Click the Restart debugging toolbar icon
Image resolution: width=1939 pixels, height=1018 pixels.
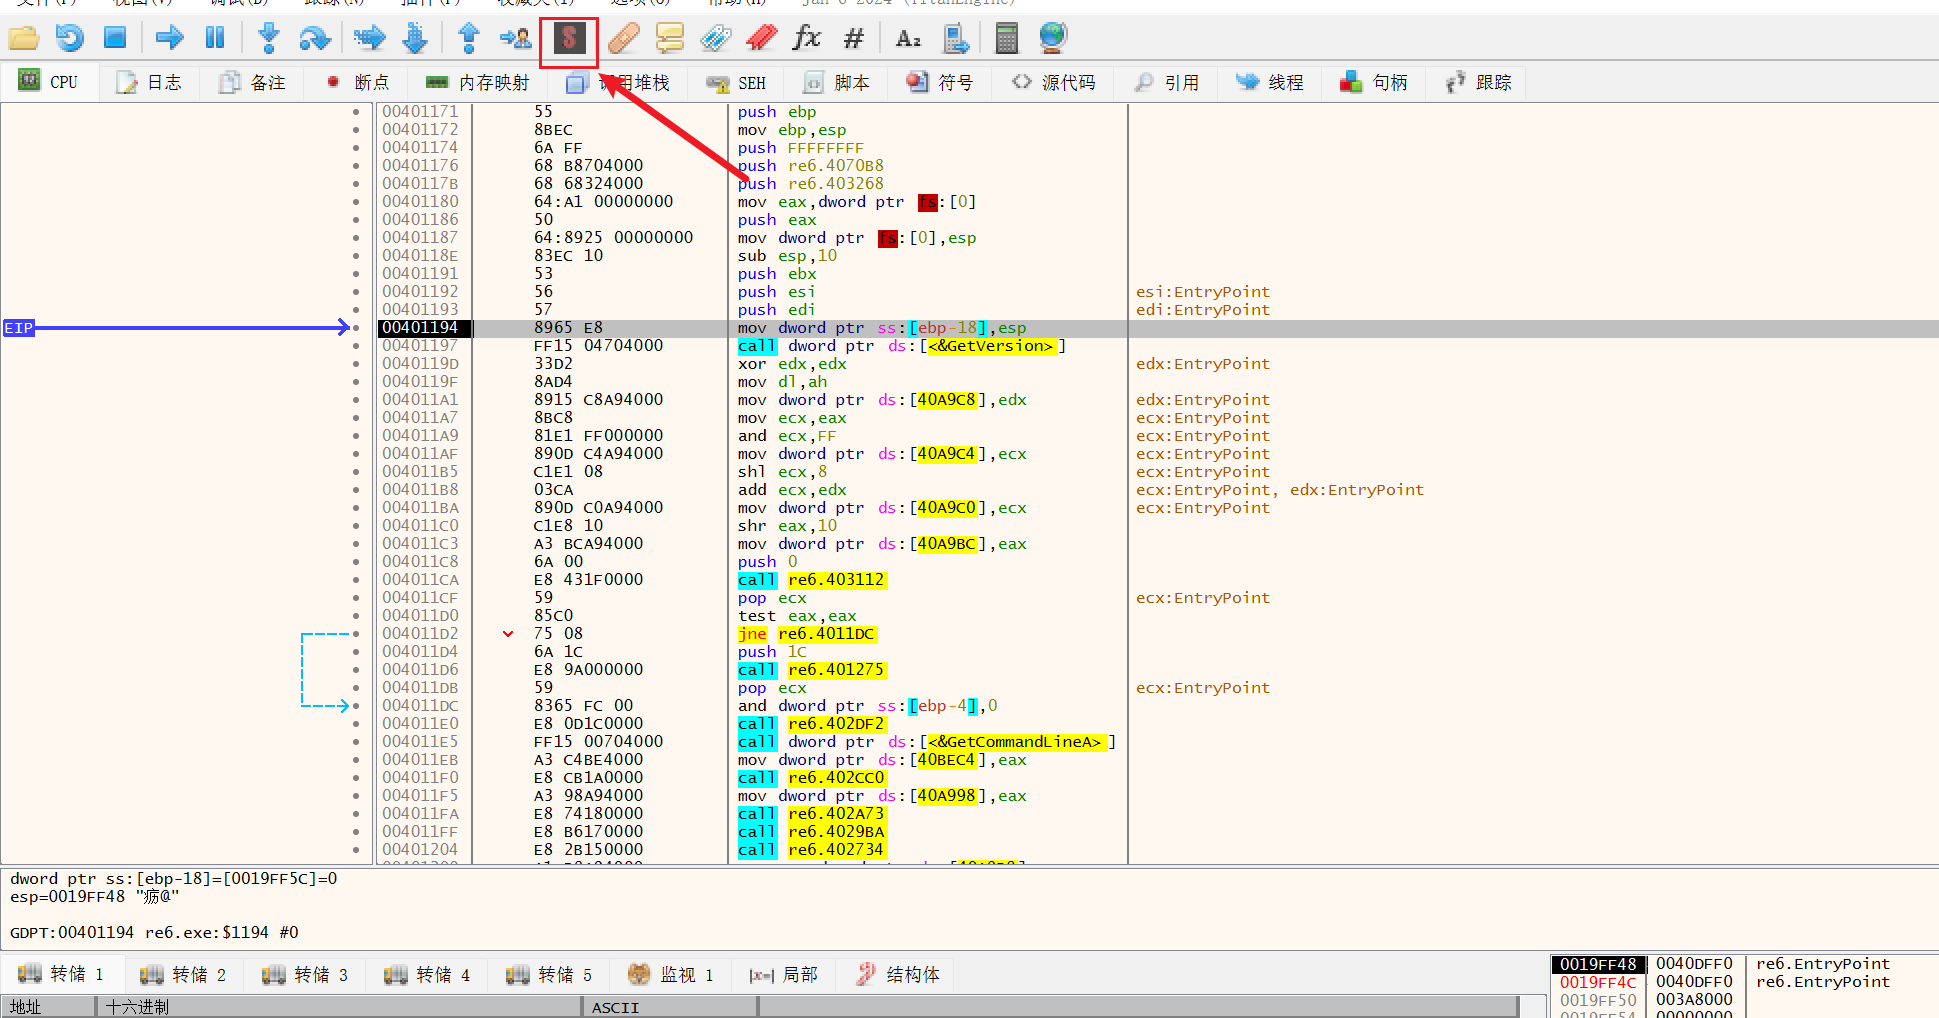pyautogui.click(x=69, y=39)
